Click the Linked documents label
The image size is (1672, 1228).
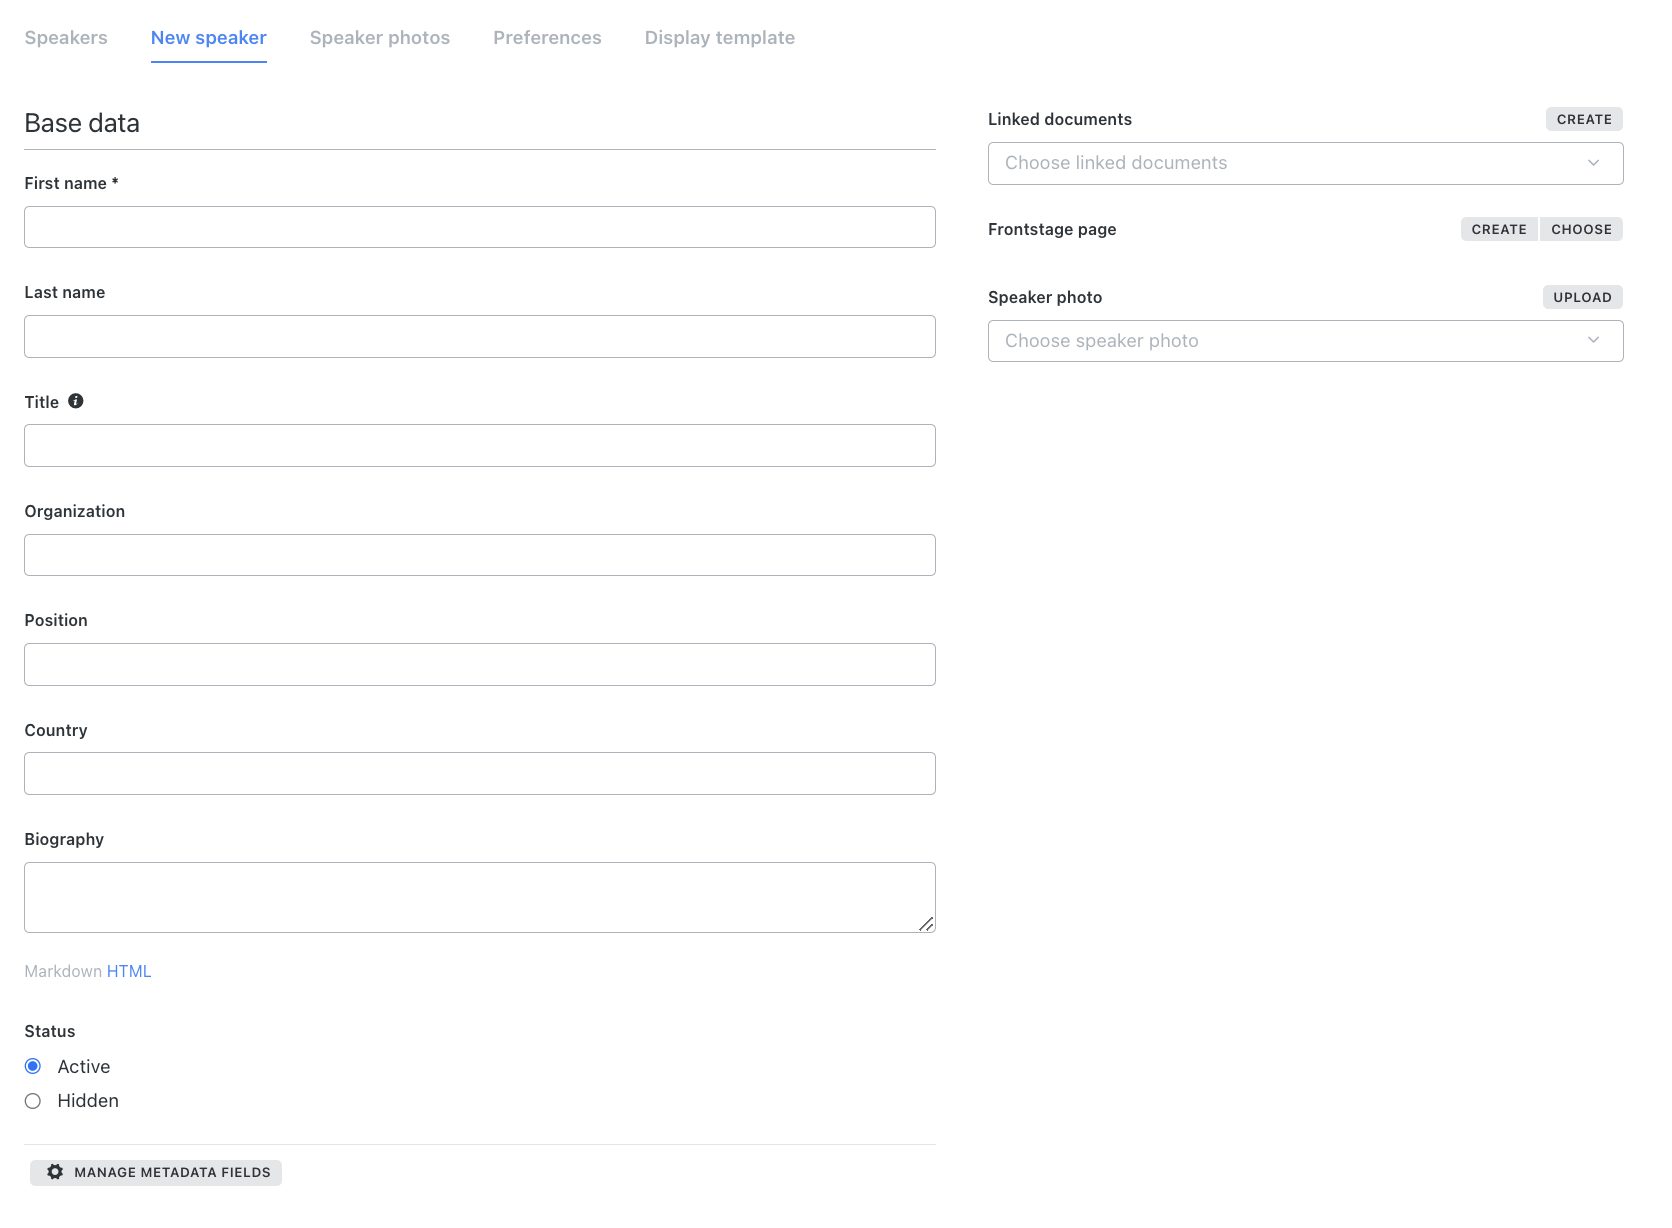1060,119
